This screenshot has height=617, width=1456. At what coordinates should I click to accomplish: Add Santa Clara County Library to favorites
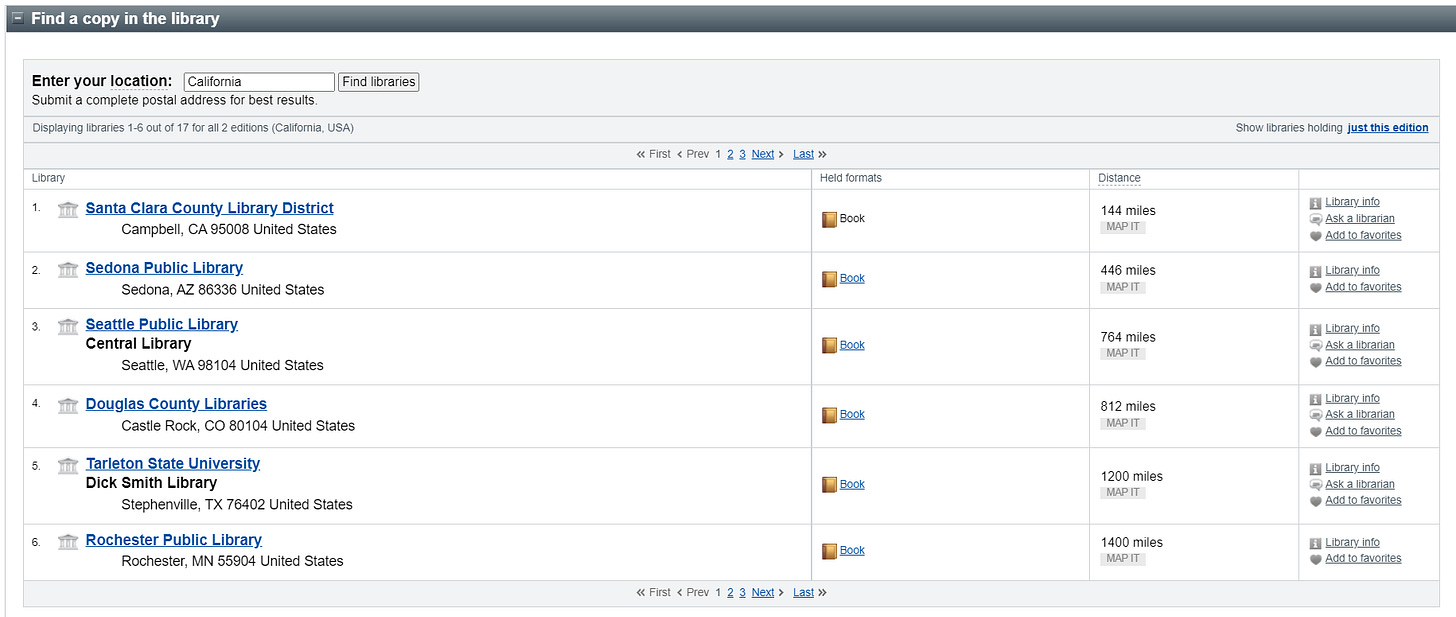pos(1363,235)
